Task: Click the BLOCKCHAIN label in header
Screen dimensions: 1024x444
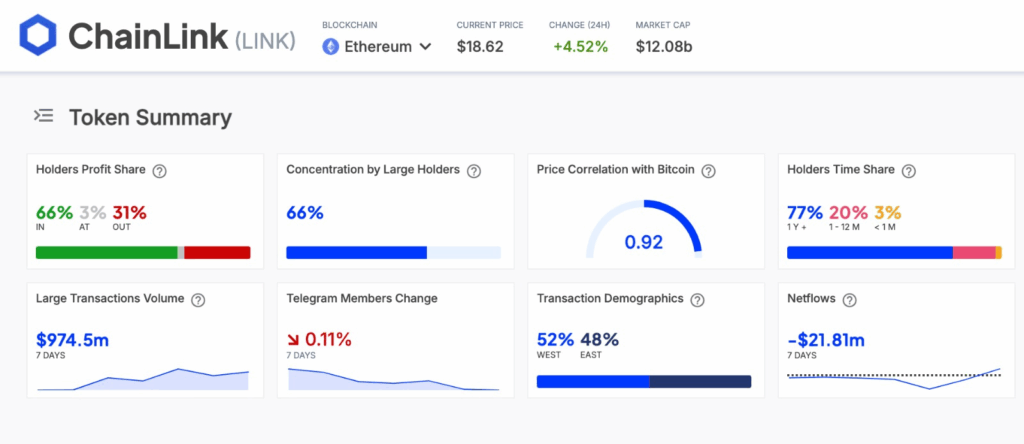Action: coord(350,25)
